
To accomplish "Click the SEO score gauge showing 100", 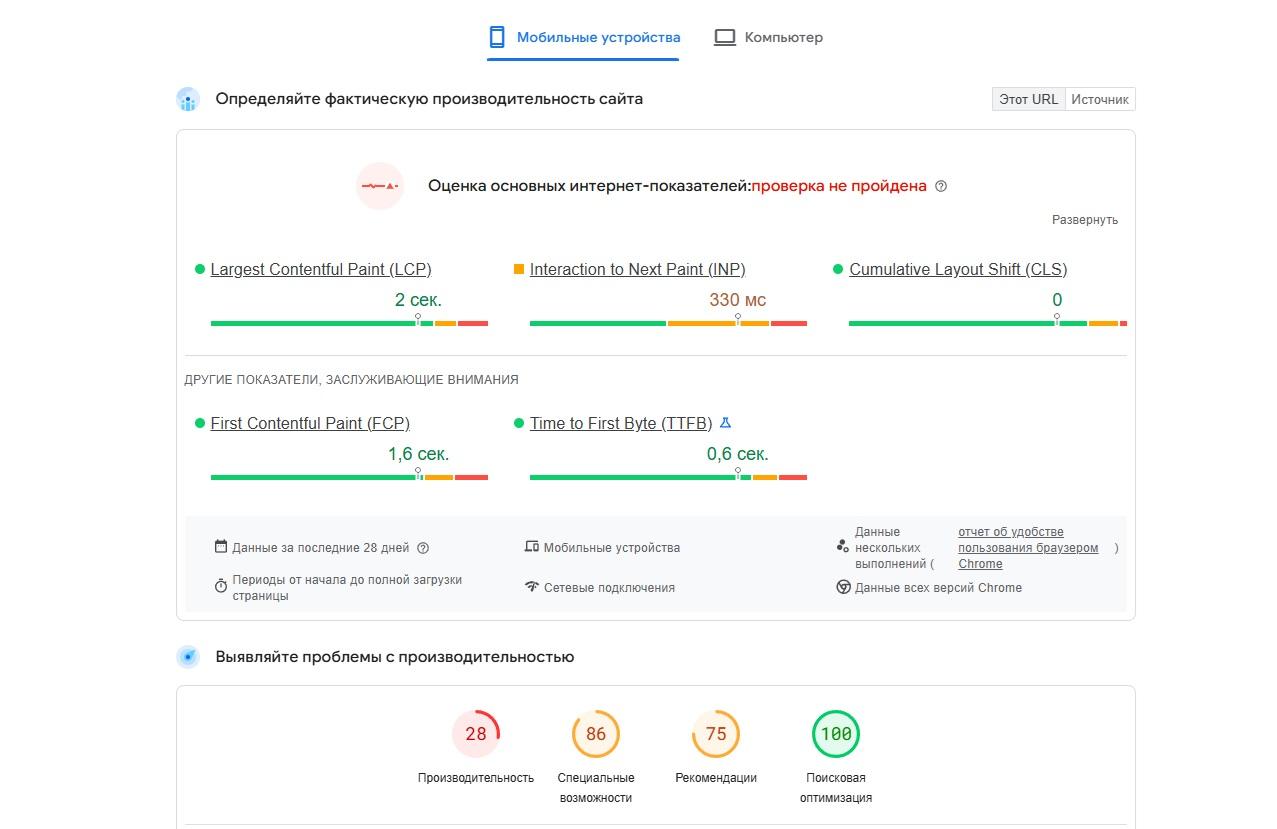I will (x=836, y=734).
